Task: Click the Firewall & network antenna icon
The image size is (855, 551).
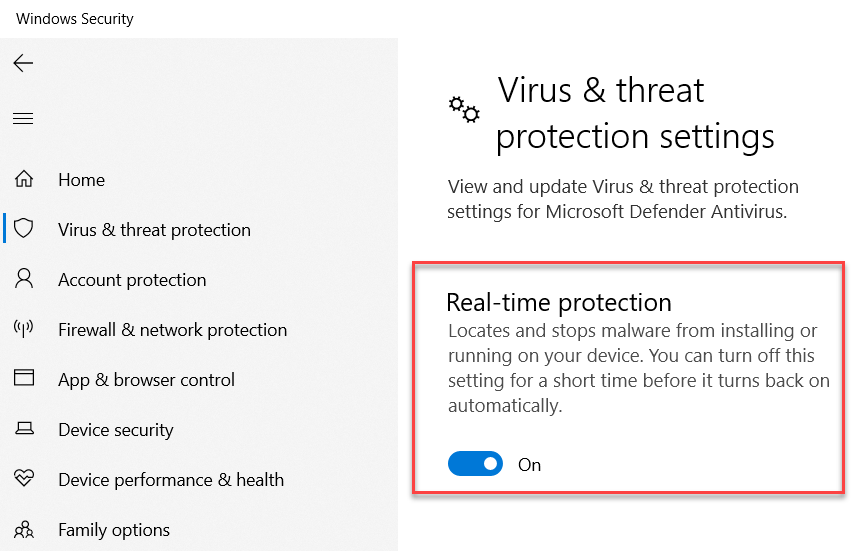Action: coord(24,329)
